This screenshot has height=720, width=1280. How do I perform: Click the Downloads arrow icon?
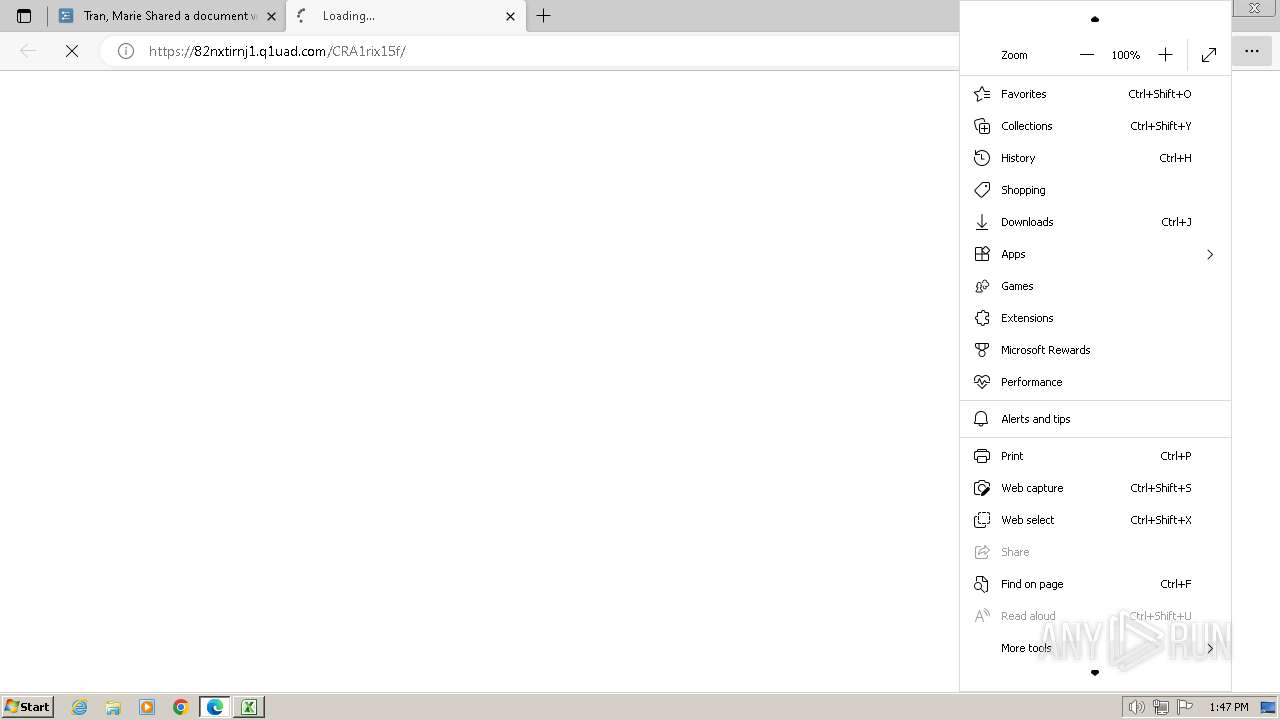pos(982,222)
